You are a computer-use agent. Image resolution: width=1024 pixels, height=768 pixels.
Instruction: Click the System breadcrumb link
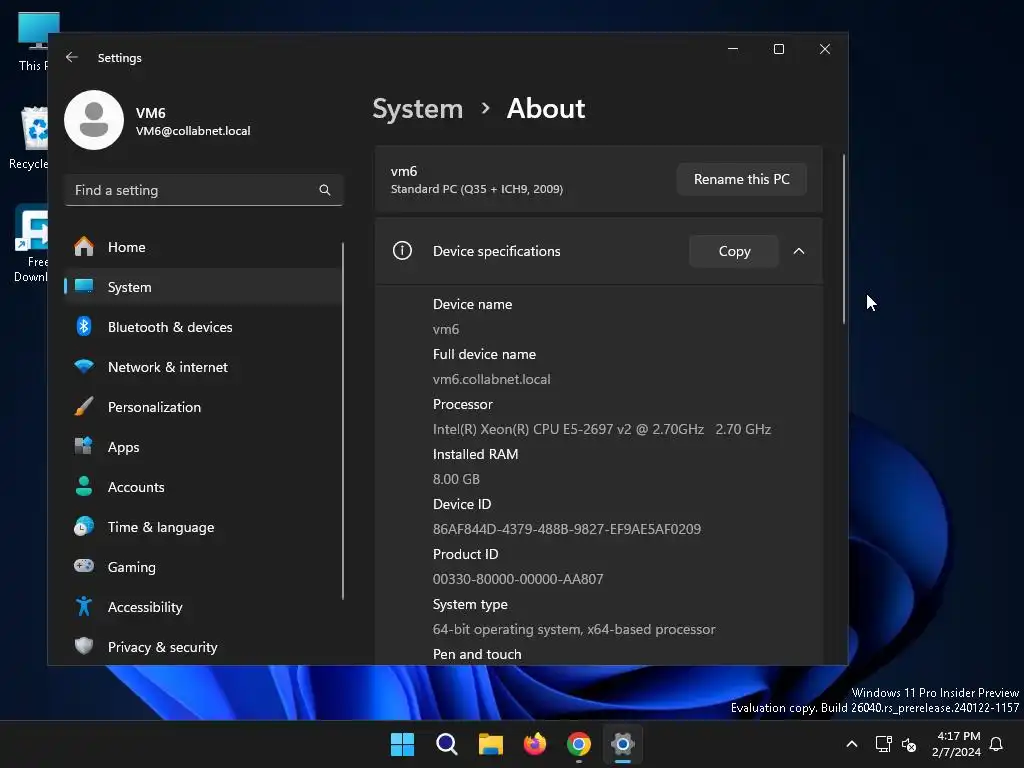417,109
